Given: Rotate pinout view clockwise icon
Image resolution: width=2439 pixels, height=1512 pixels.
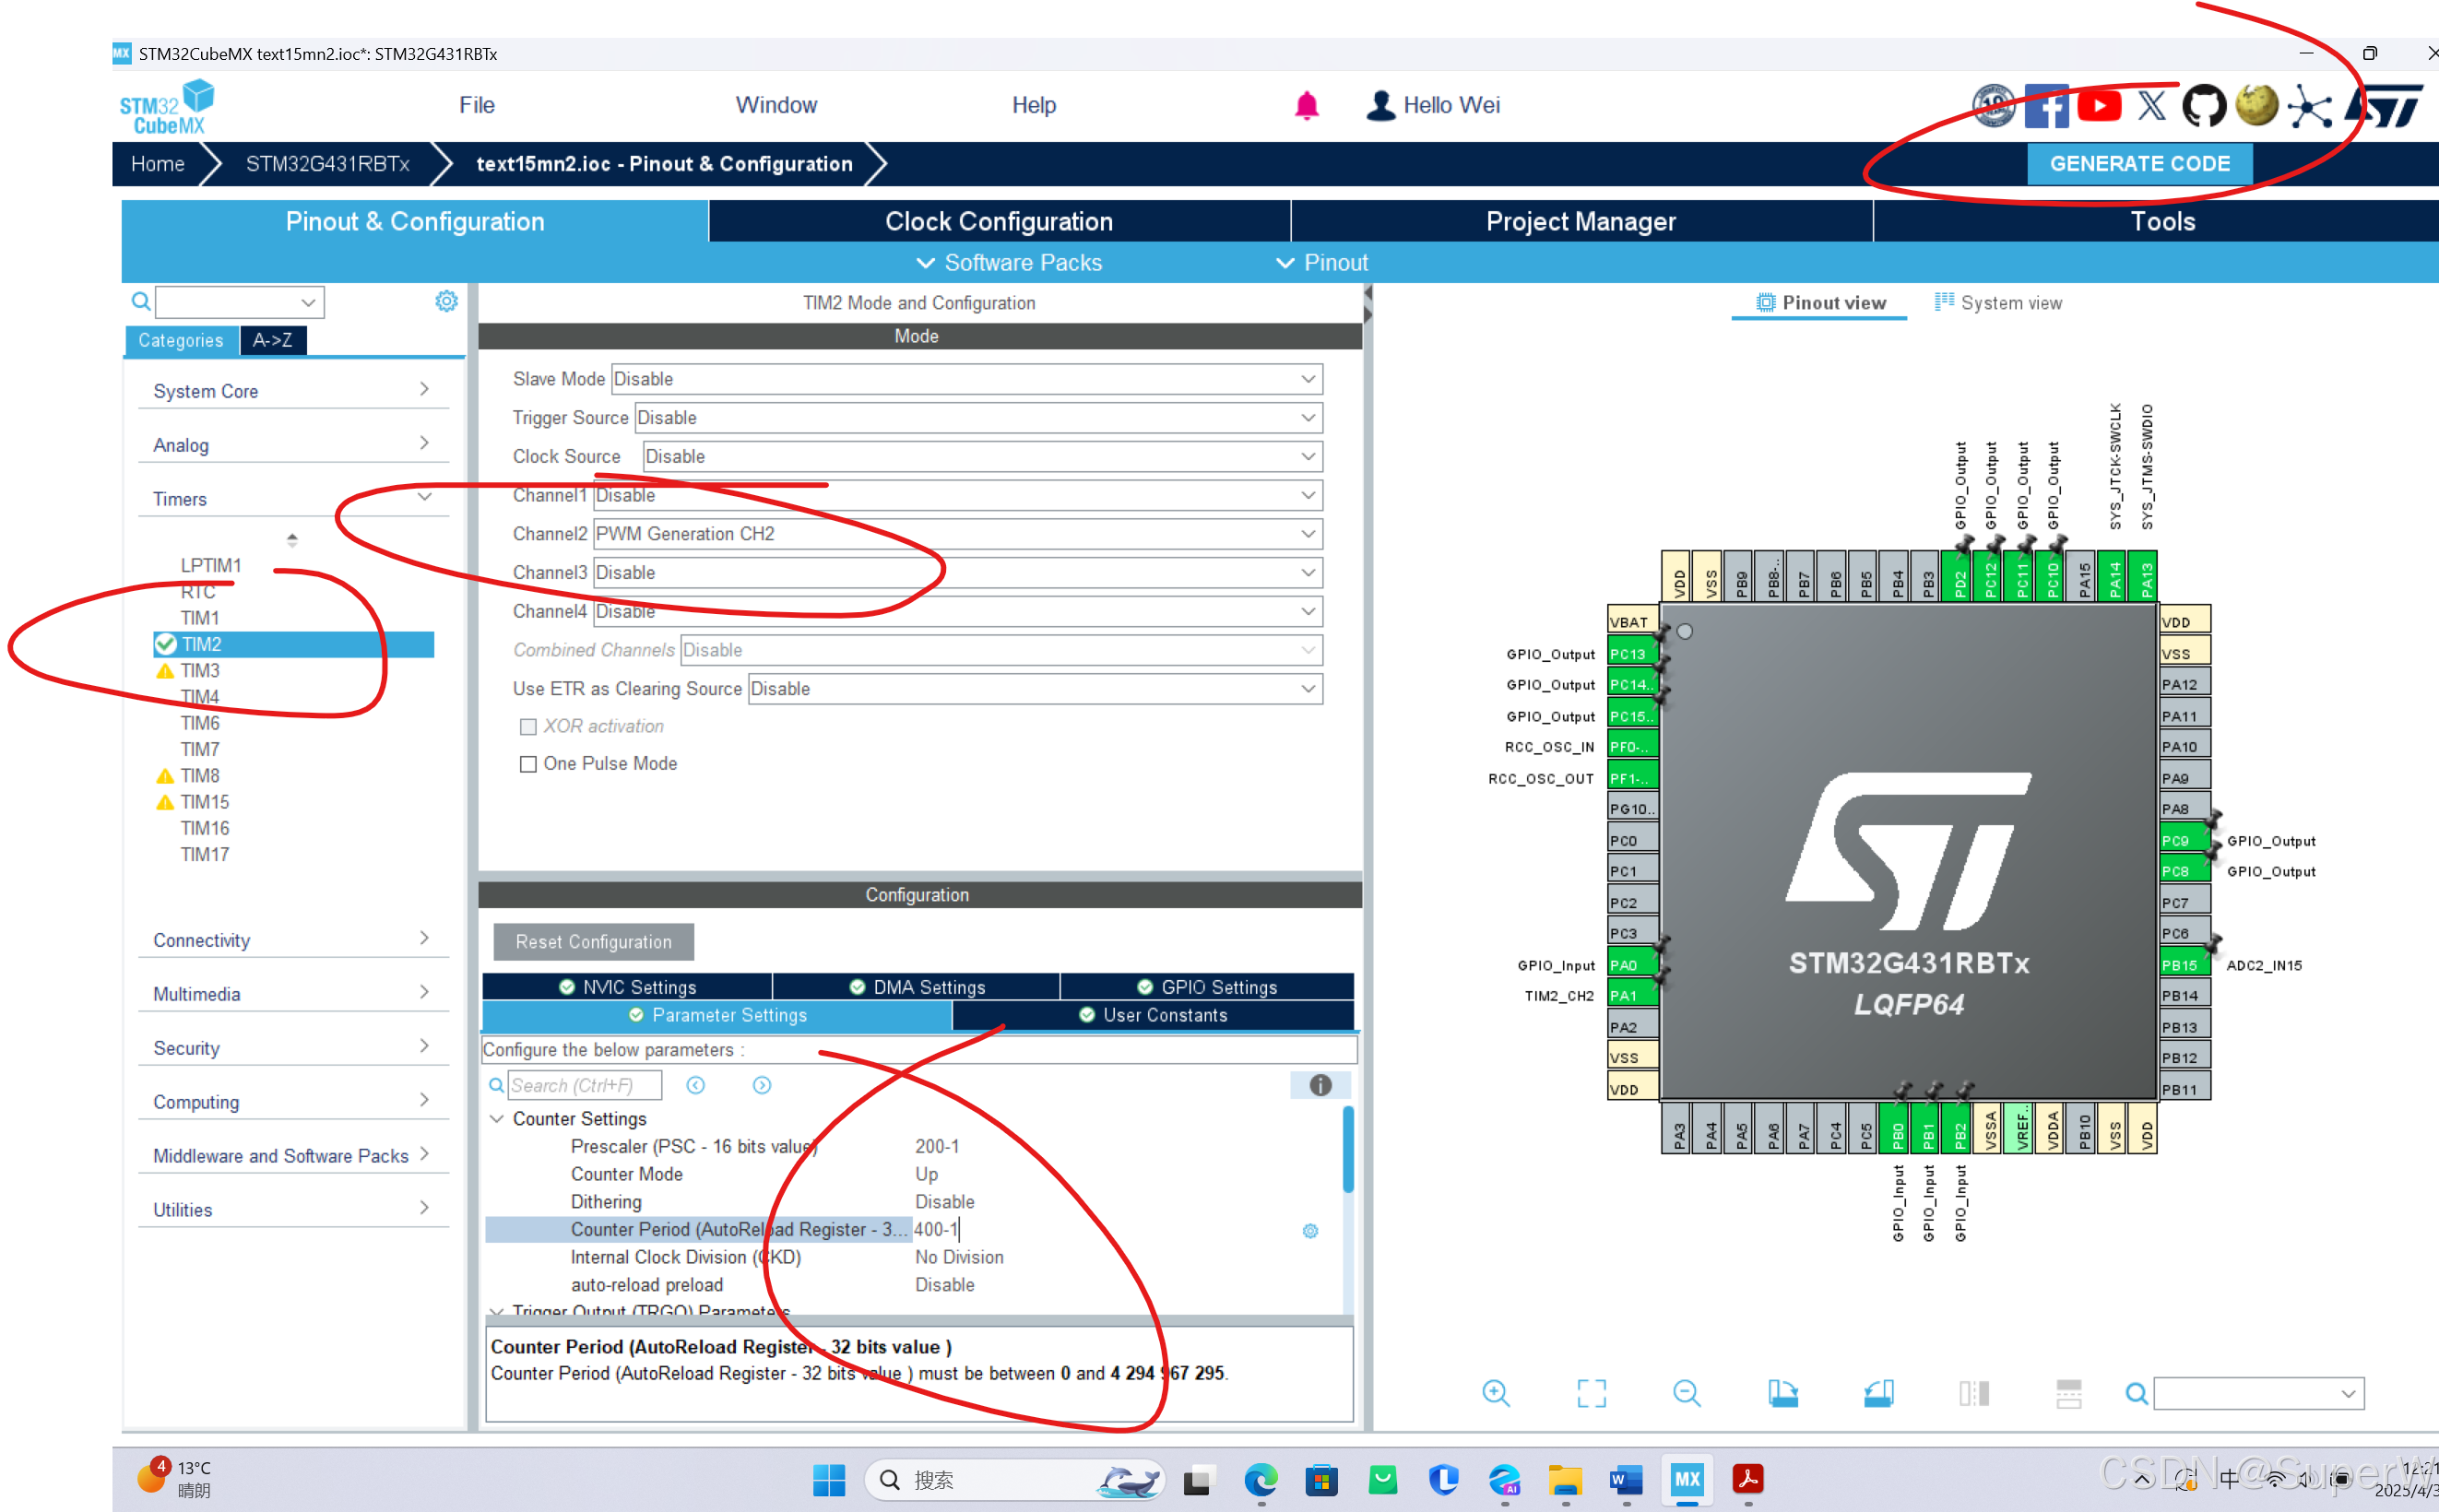Looking at the screenshot, I should [1782, 1393].
